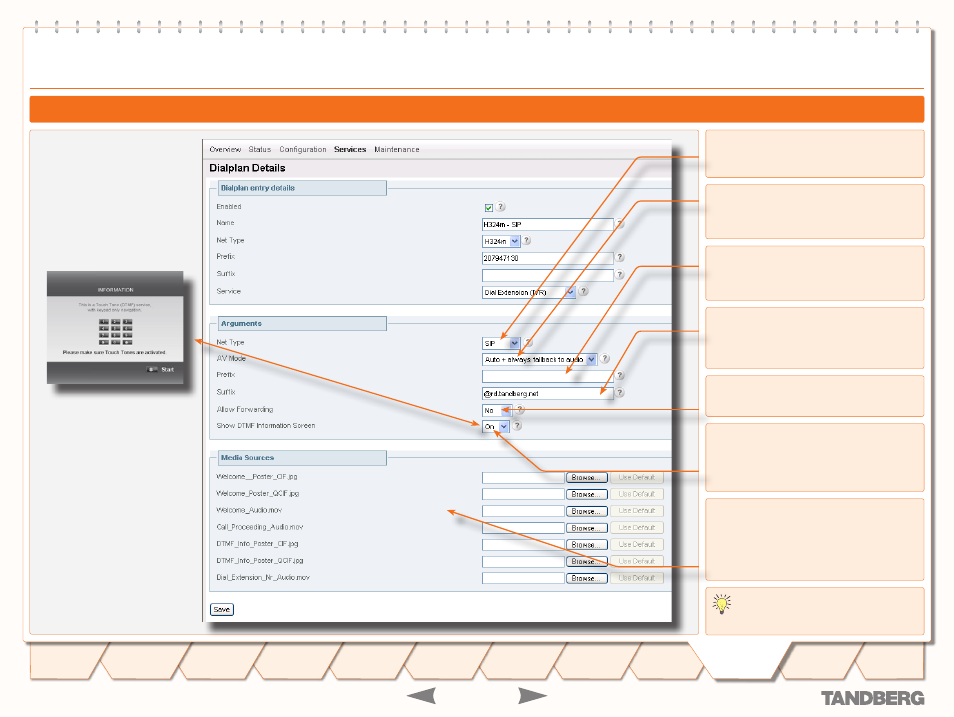Image resolution: width=954 pixels, height=717 pixels.
Task: Open help icon beside the Name field
Action: pos(619,223)
